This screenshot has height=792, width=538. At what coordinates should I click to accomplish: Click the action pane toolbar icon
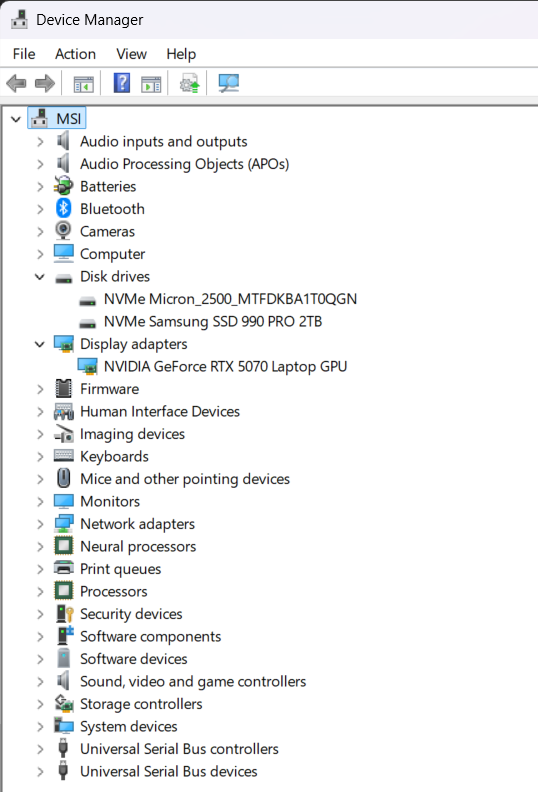(151, 84)
